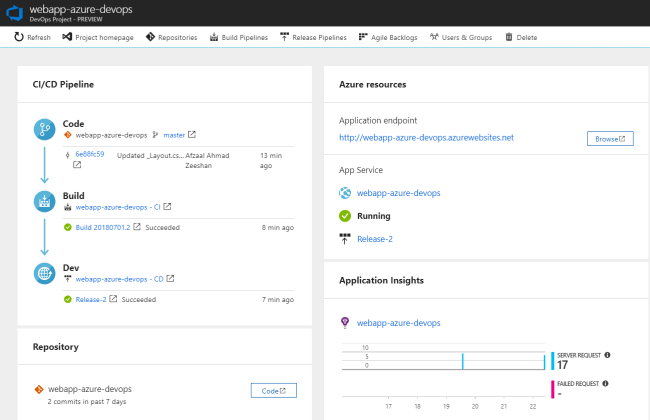Open the application endpoint URL
The width and height of the screenshot is (650, 420).
coord(426,137)
